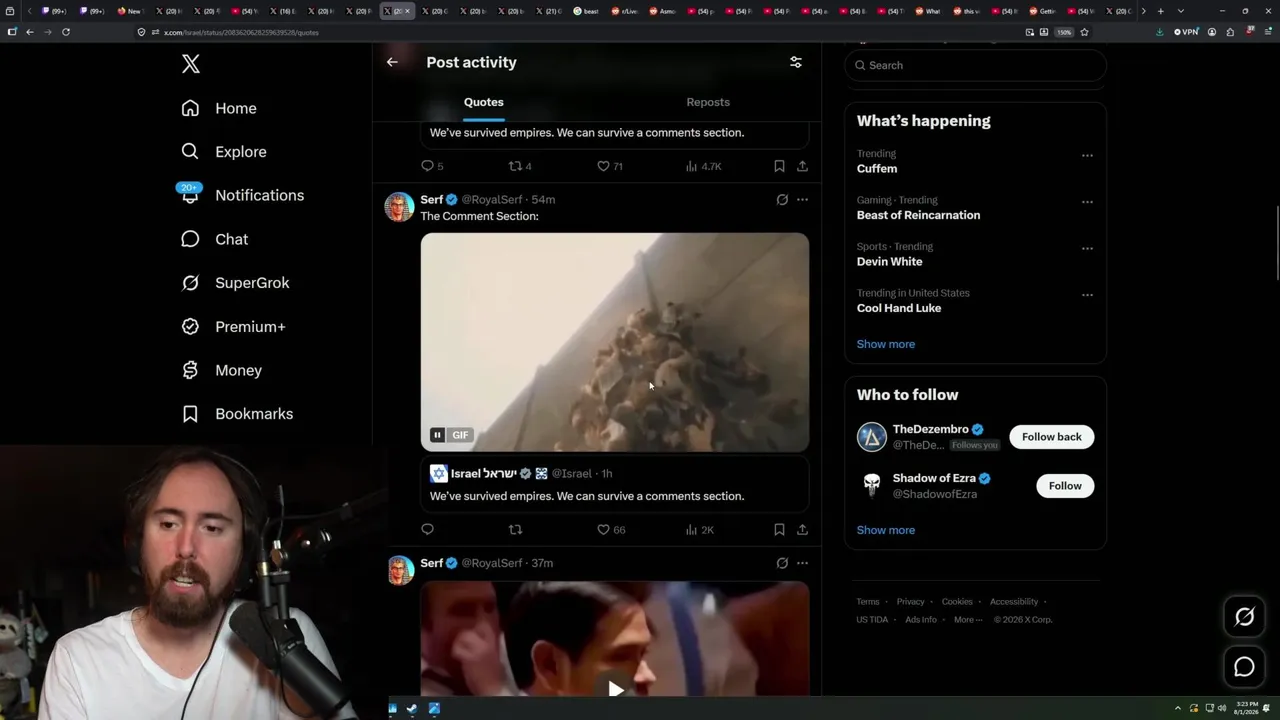Reload the page in the browser
The height and width of the screenshot is (720, 1280).
pos(66,32)
